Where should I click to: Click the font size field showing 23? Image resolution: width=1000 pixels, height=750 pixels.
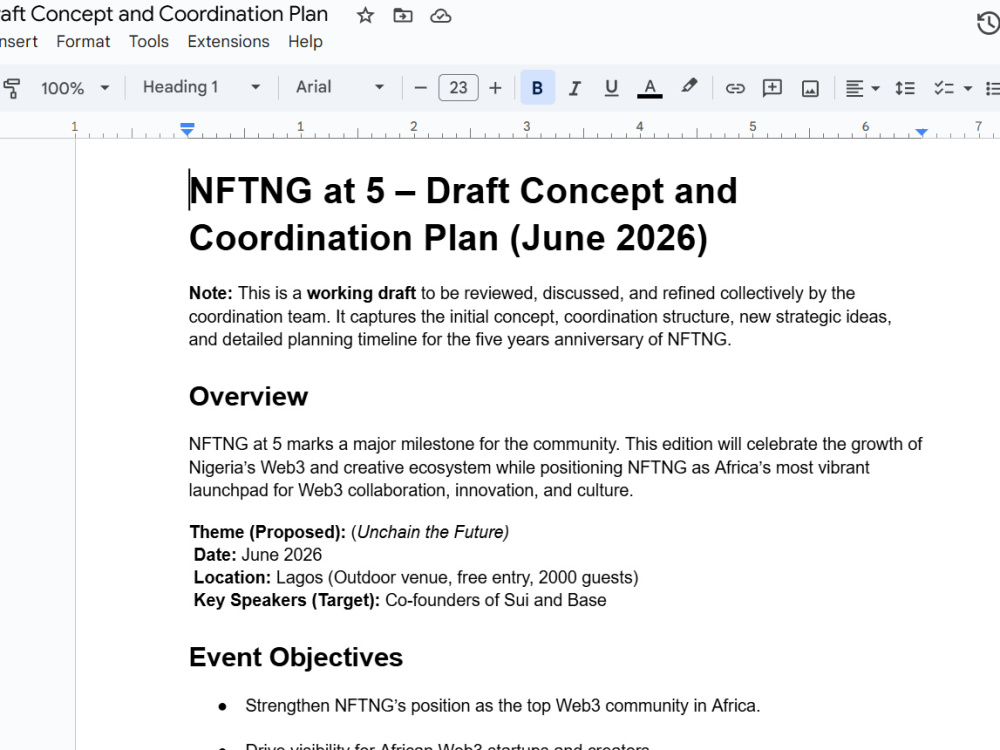[459, 88]
